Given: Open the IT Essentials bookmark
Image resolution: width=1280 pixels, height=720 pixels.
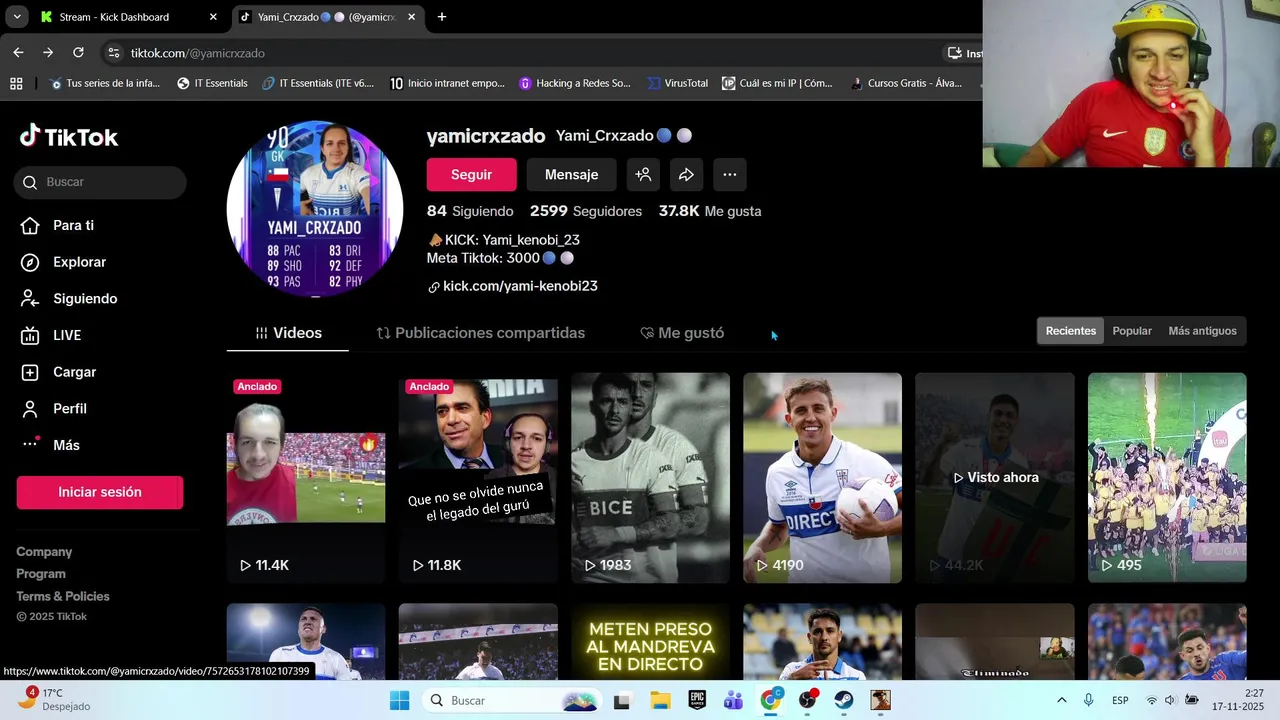Looking at the screenshot, I should point(212,84).
